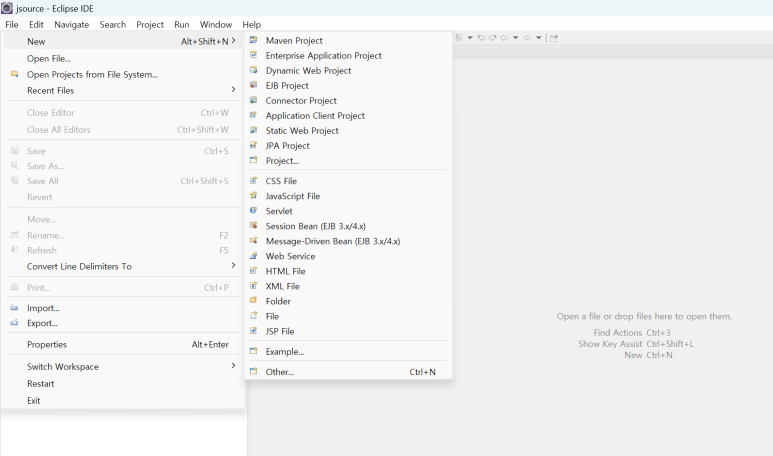Choose Exit from File menu
The height and width of the screenshot is (456, 773).
coord(123,401)
